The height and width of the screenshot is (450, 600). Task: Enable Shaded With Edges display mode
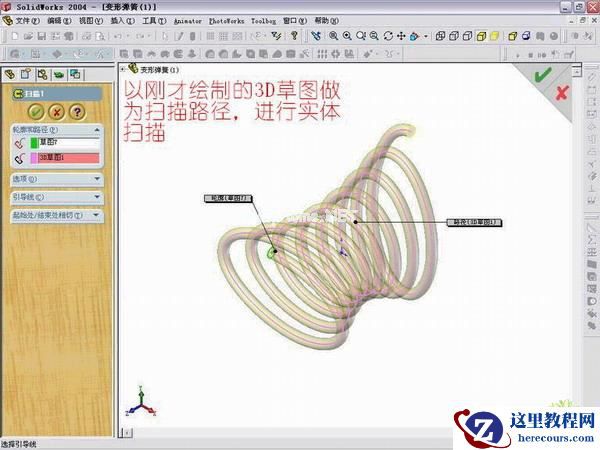click(x=481, y=36)
